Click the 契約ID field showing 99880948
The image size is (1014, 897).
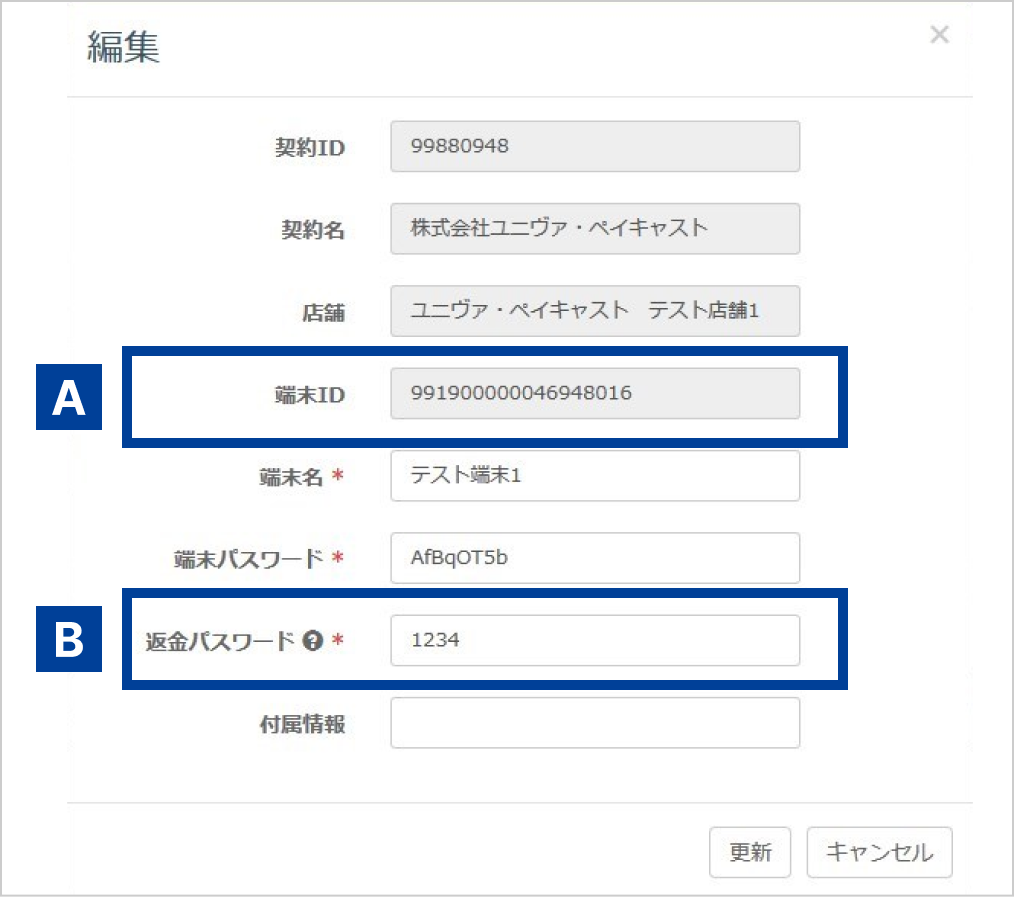(595, 147)
